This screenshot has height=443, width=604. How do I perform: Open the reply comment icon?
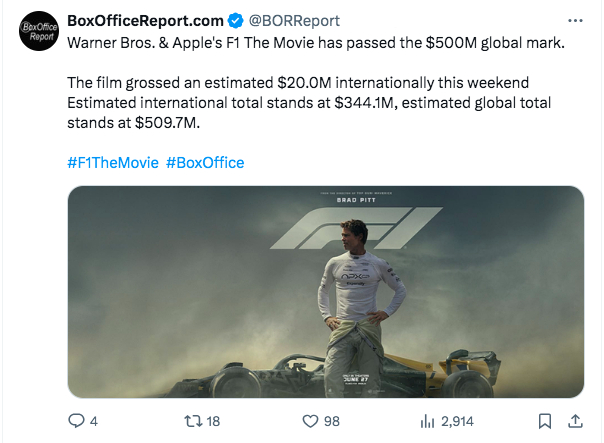point(76,421)
